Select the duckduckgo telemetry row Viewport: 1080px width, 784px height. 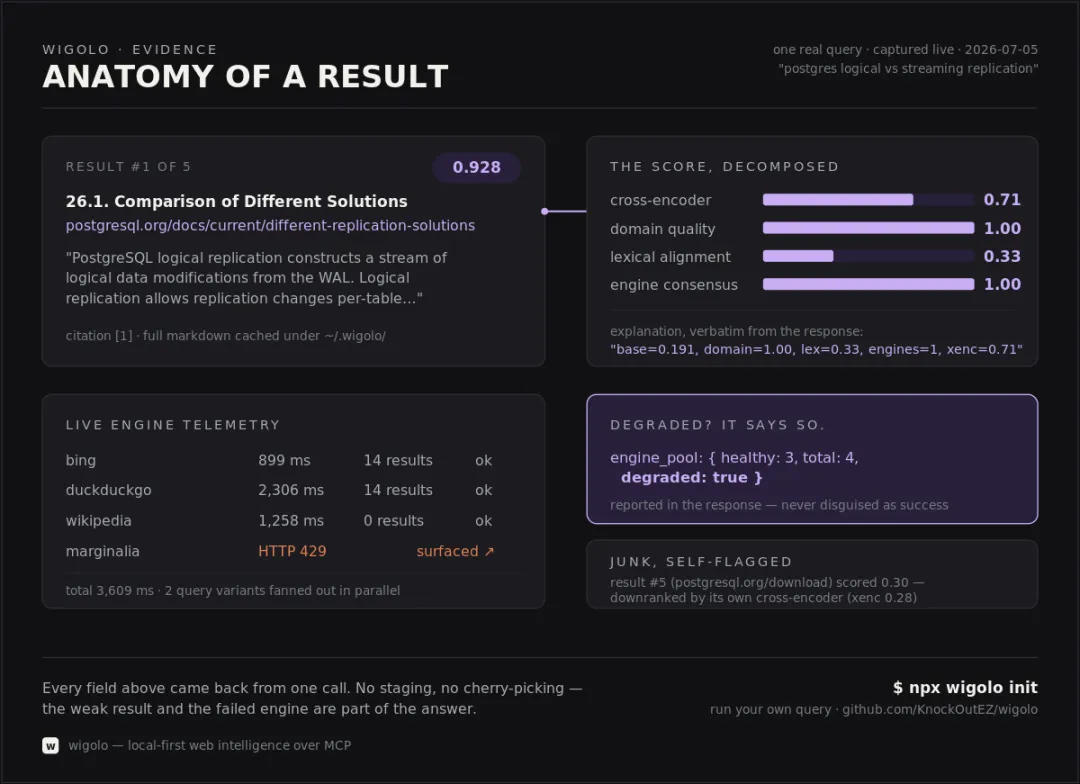279,490
